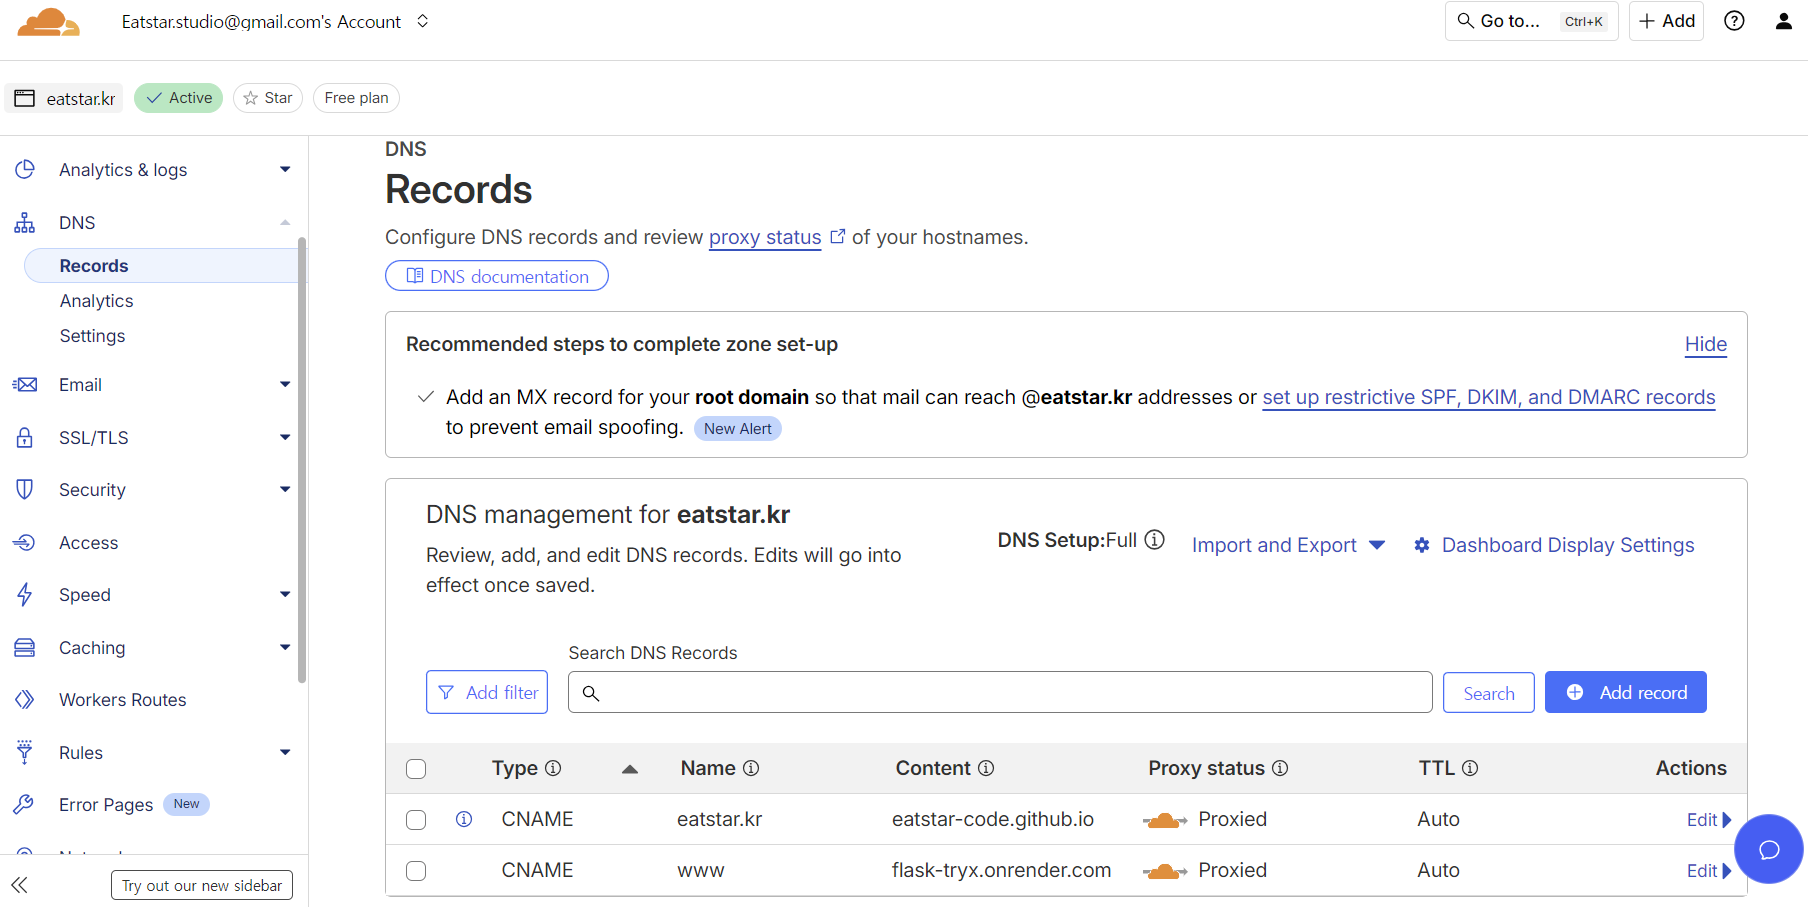
Task: Click the Cloudflare logo icon
Action: [x=48, y=22]
